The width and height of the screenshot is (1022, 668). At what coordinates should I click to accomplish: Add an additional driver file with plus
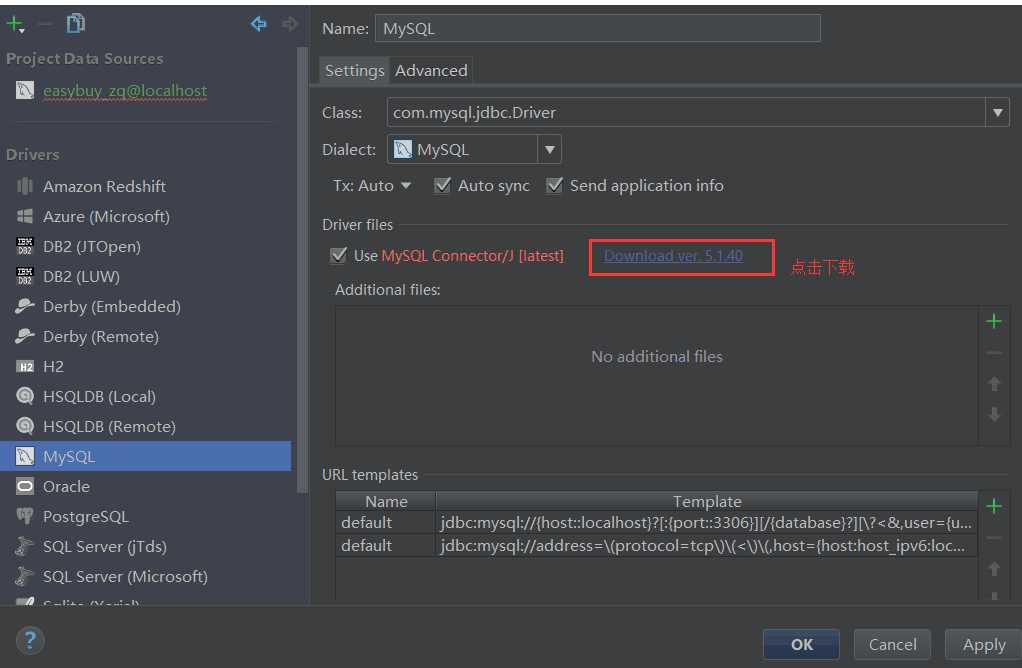(993, 321)
